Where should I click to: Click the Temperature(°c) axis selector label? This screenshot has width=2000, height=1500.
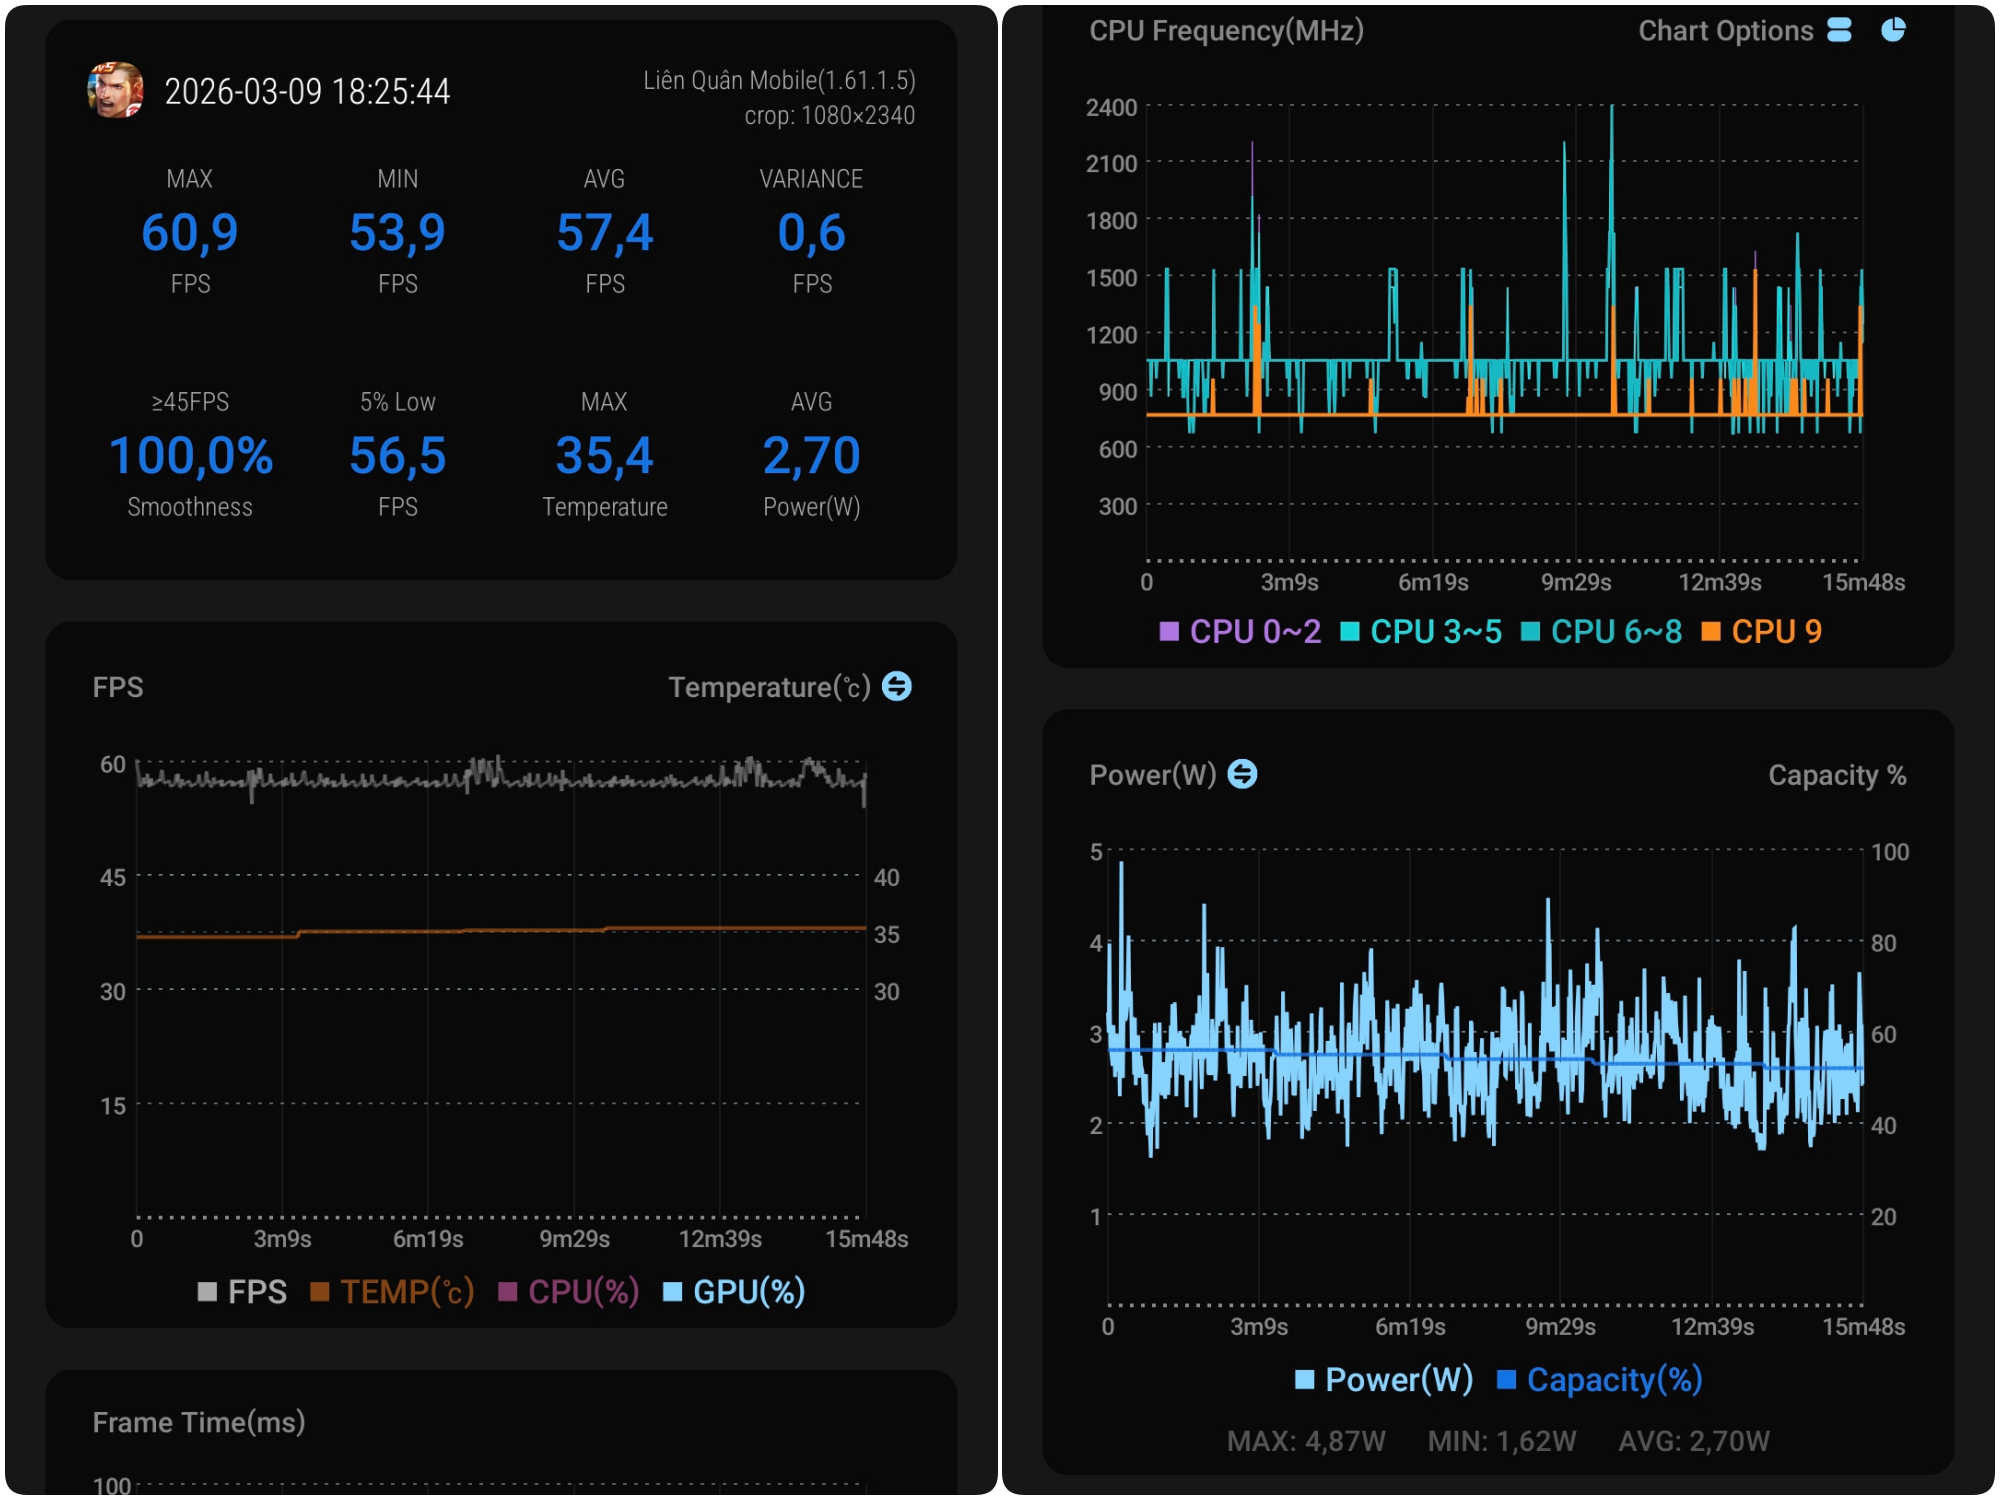coord(769,688)
